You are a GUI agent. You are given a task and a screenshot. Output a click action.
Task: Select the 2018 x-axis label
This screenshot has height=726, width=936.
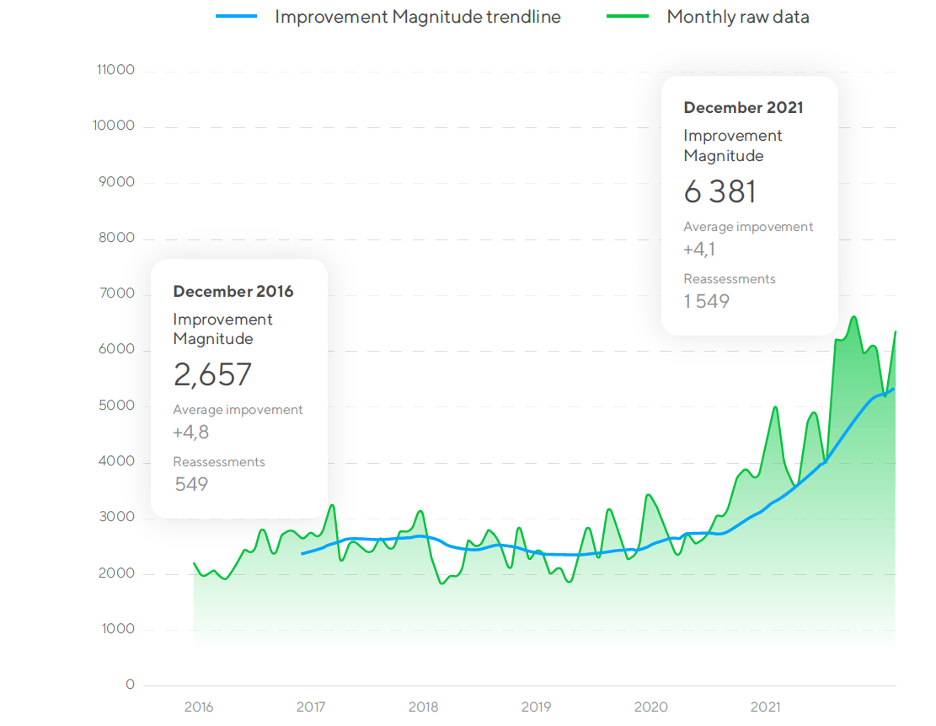click(424, 707)
